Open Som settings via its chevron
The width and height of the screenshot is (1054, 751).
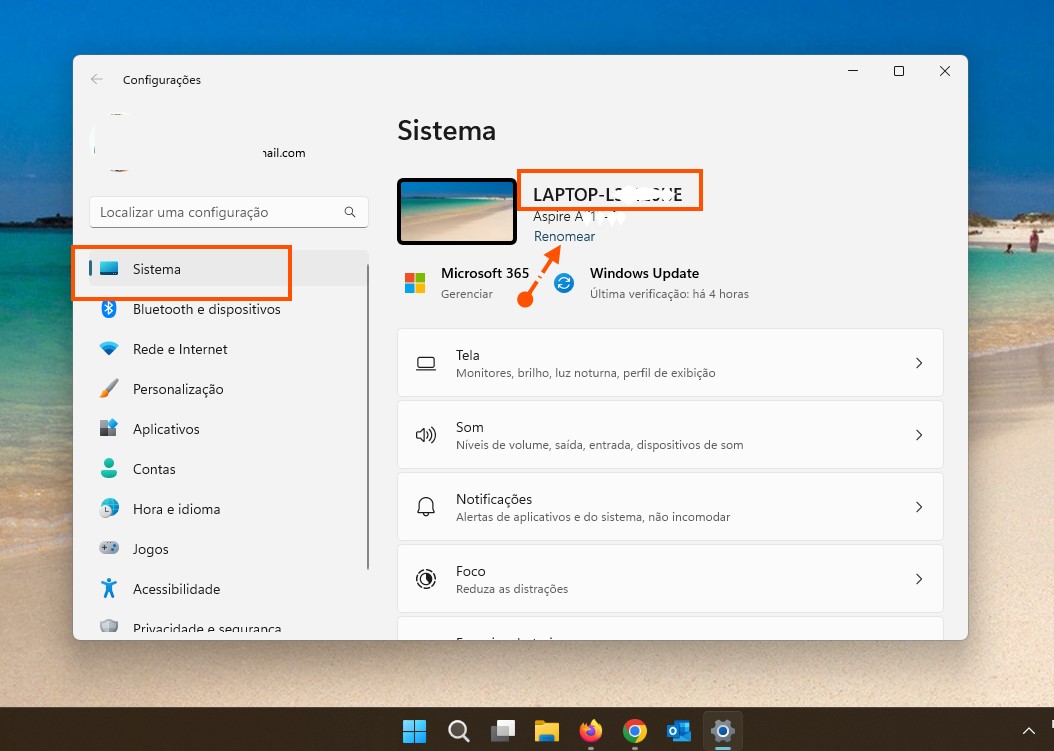coord(919,435)
